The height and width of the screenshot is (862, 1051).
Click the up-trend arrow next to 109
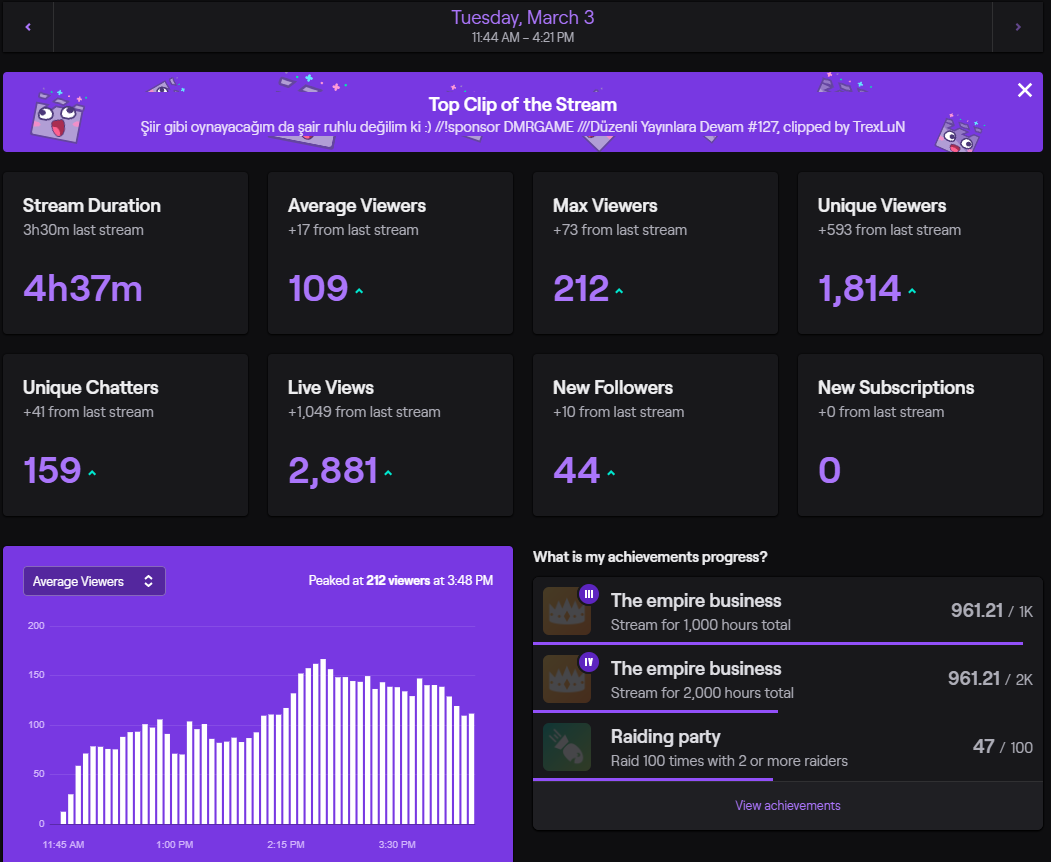tap(359, 291)
